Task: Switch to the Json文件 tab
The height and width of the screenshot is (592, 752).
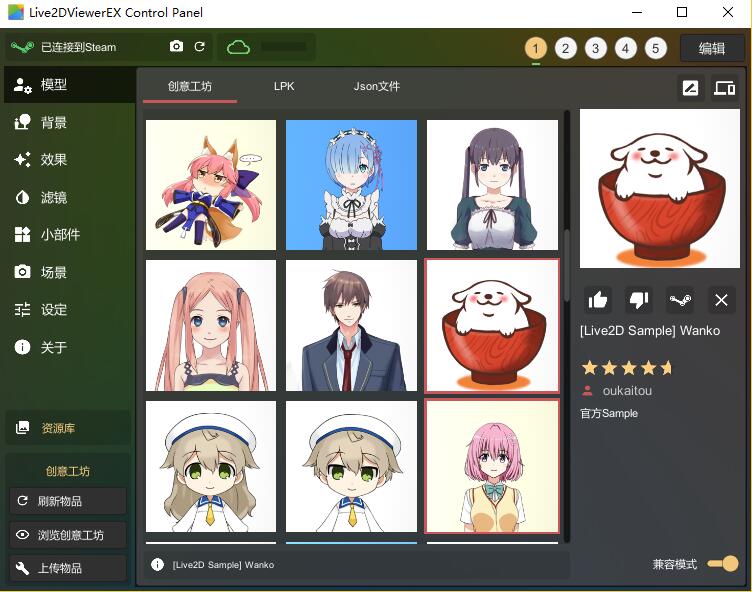Action: coord(376,87)
